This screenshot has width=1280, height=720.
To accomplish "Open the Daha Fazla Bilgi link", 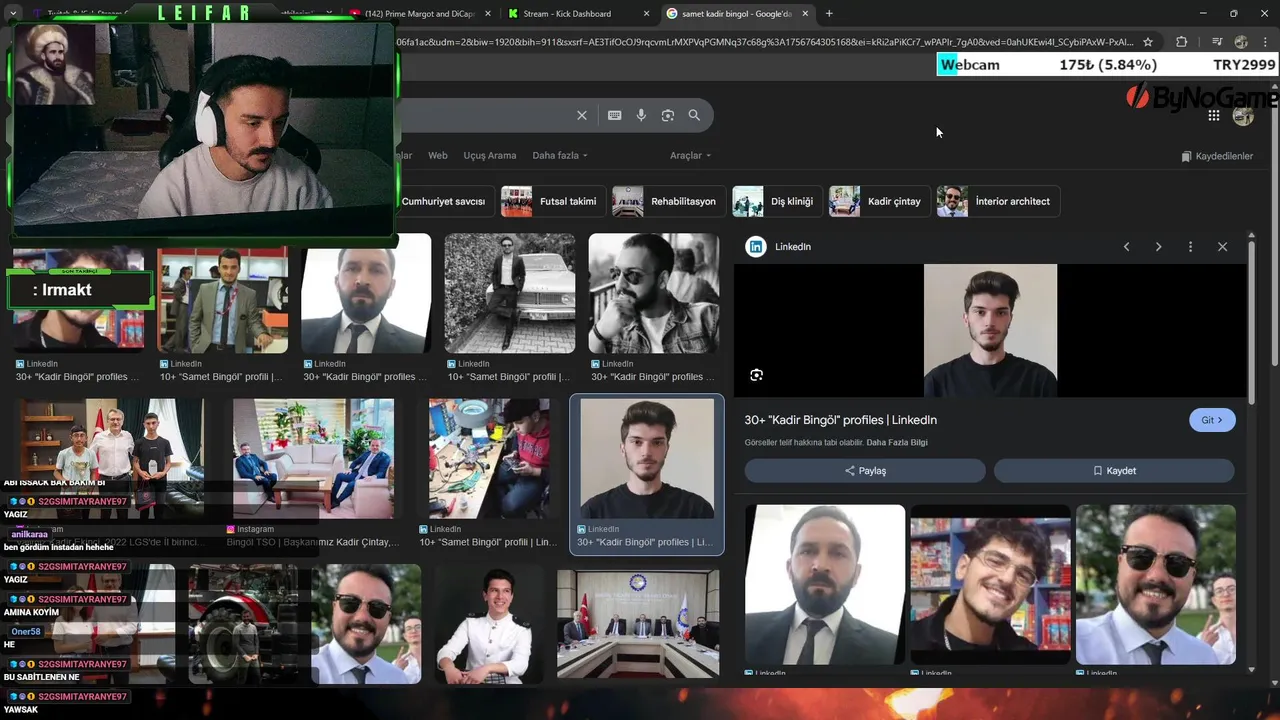I will click(897, 443).
